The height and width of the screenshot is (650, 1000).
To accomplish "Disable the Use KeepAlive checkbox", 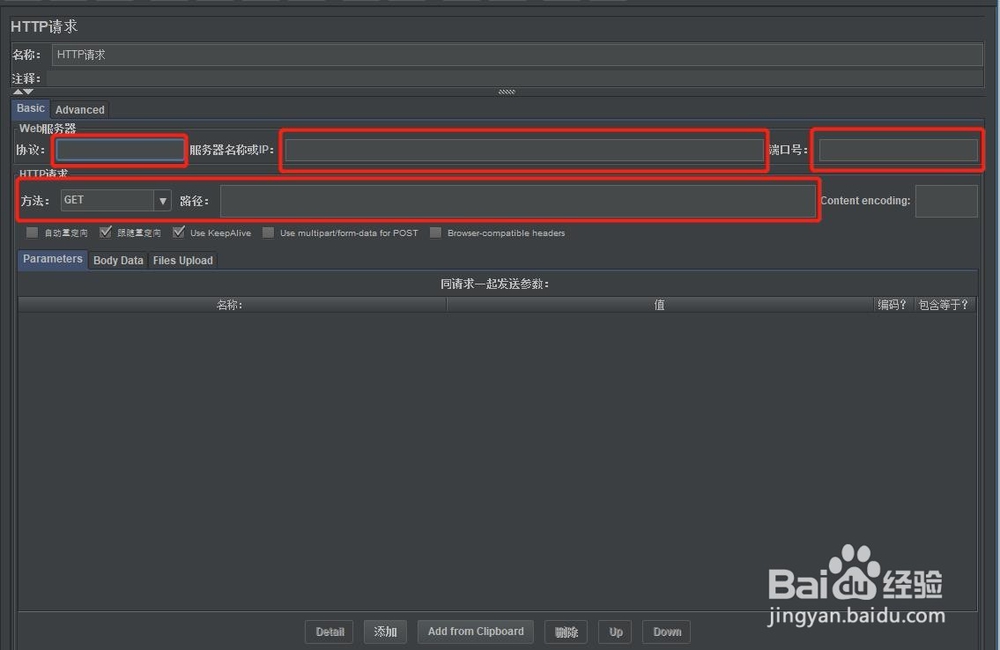I will tap(179, 233).
